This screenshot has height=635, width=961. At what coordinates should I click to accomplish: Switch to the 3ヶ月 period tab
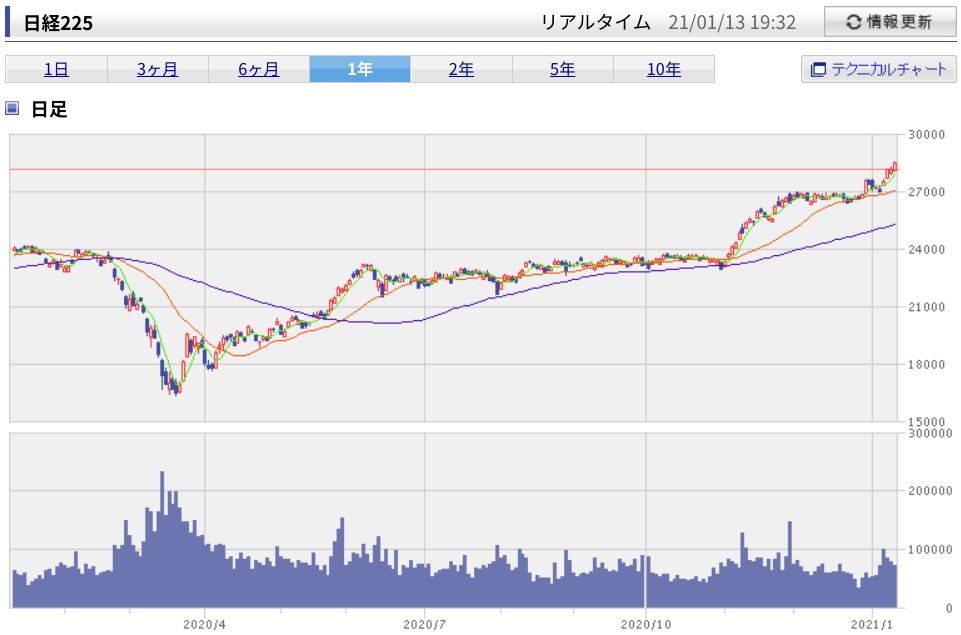pos(158,69)
